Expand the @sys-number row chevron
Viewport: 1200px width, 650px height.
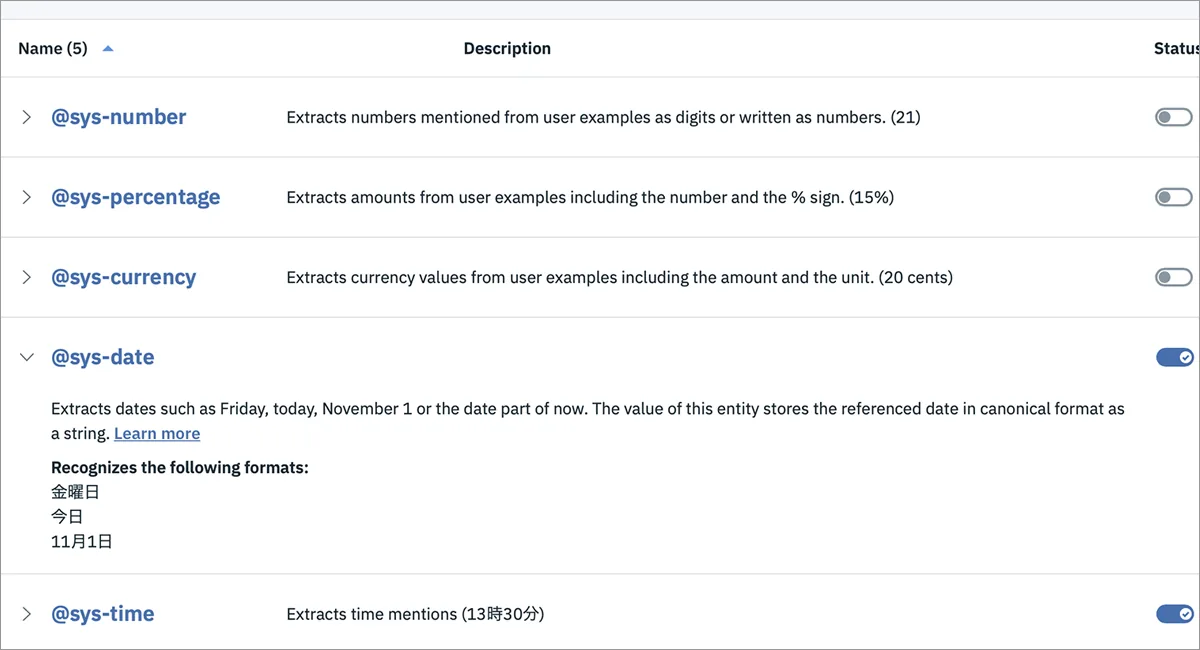click(x=27, y=117)
